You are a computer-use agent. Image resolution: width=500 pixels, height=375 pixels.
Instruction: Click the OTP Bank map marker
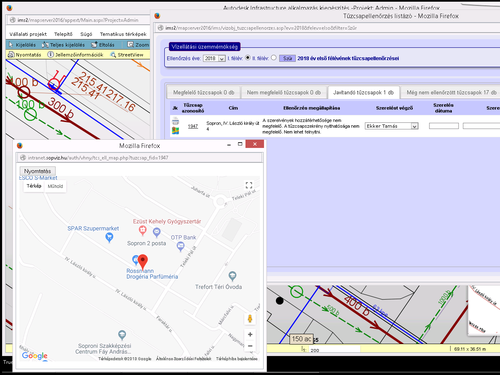[180, 247]
